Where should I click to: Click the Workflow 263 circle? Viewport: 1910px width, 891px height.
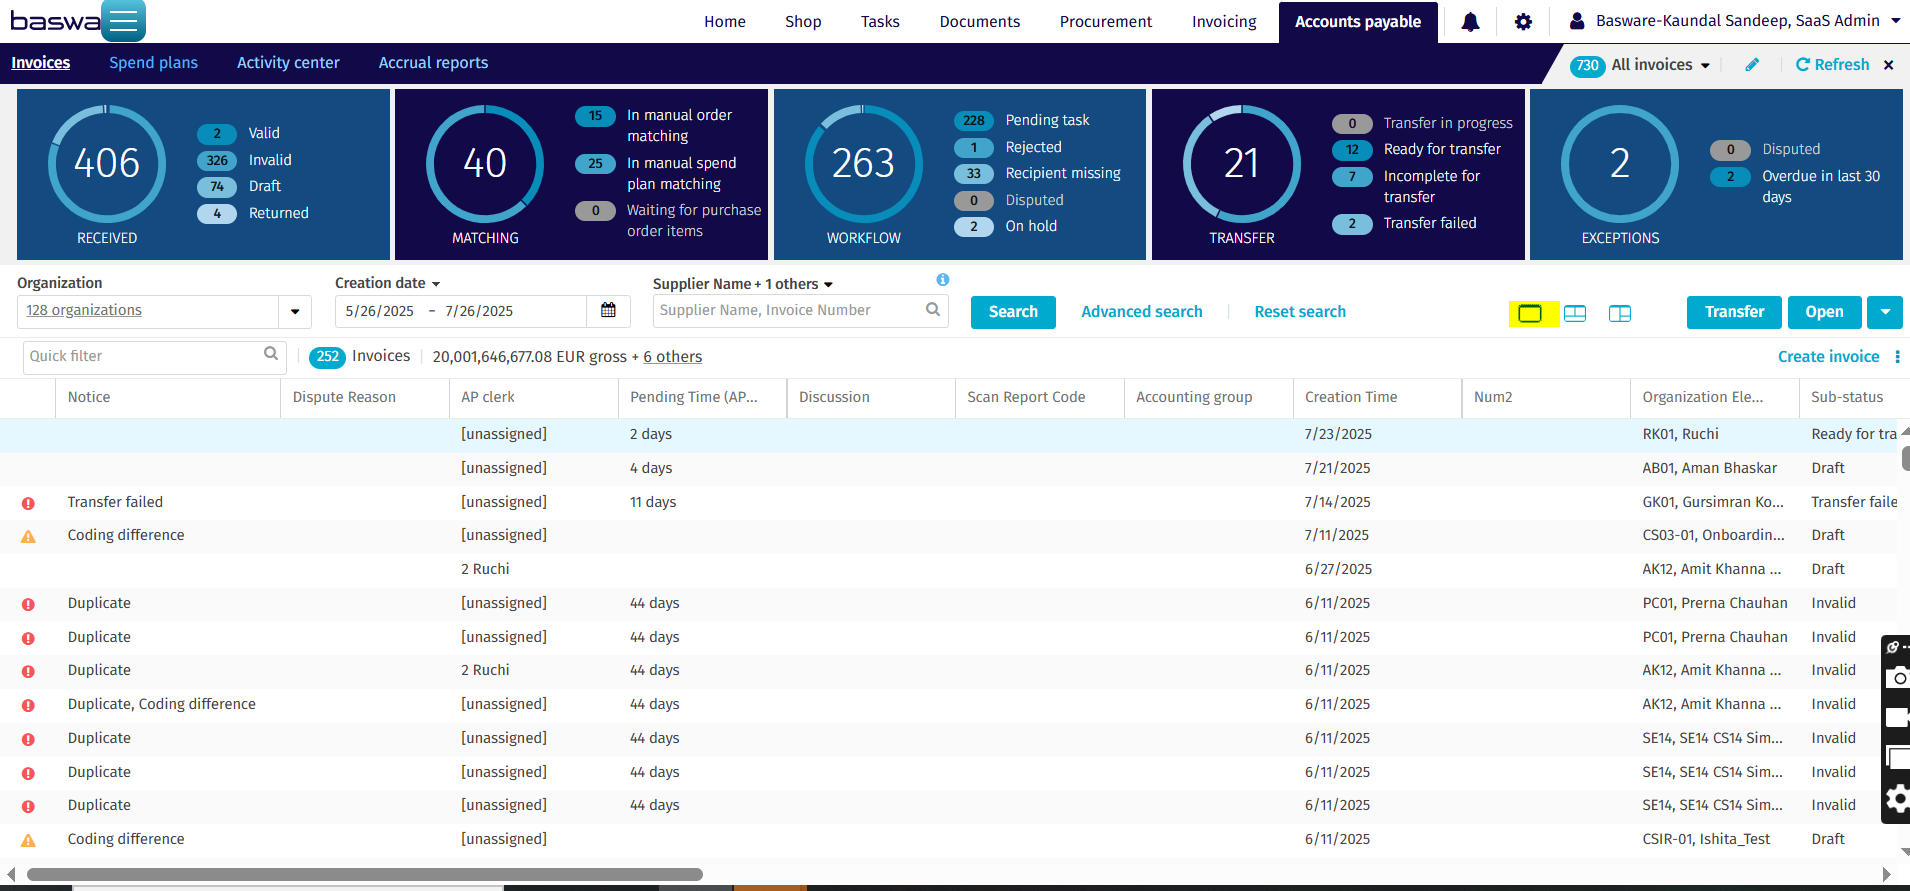pos(864,163)
